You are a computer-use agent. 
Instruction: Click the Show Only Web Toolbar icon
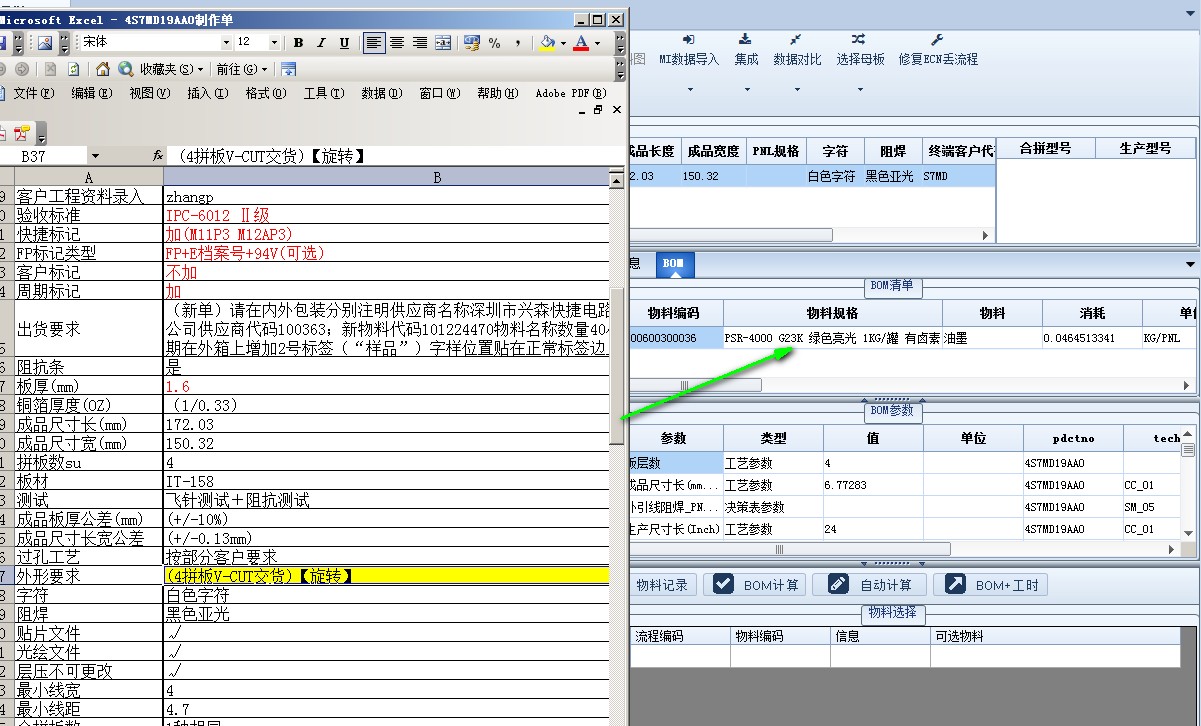289,69
